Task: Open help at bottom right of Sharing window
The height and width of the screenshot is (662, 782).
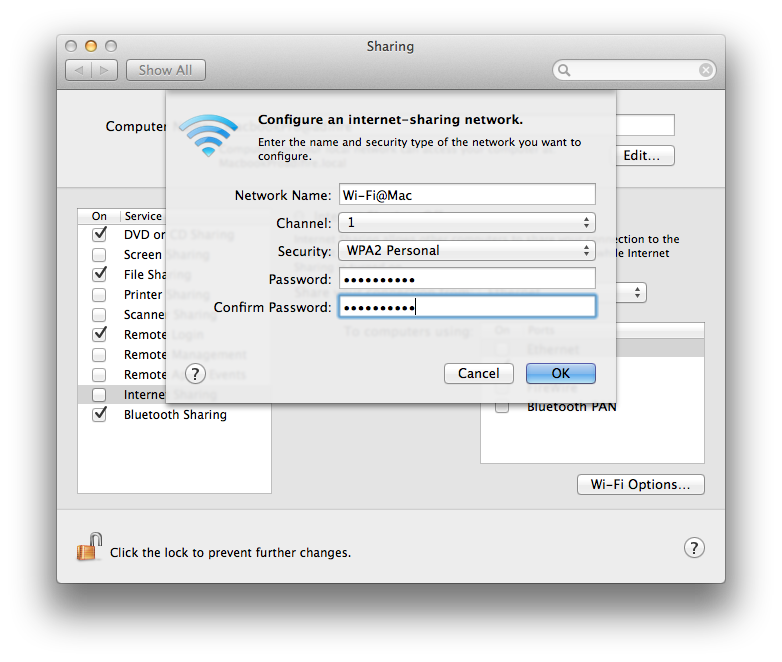Action: (x=694, y=548)
